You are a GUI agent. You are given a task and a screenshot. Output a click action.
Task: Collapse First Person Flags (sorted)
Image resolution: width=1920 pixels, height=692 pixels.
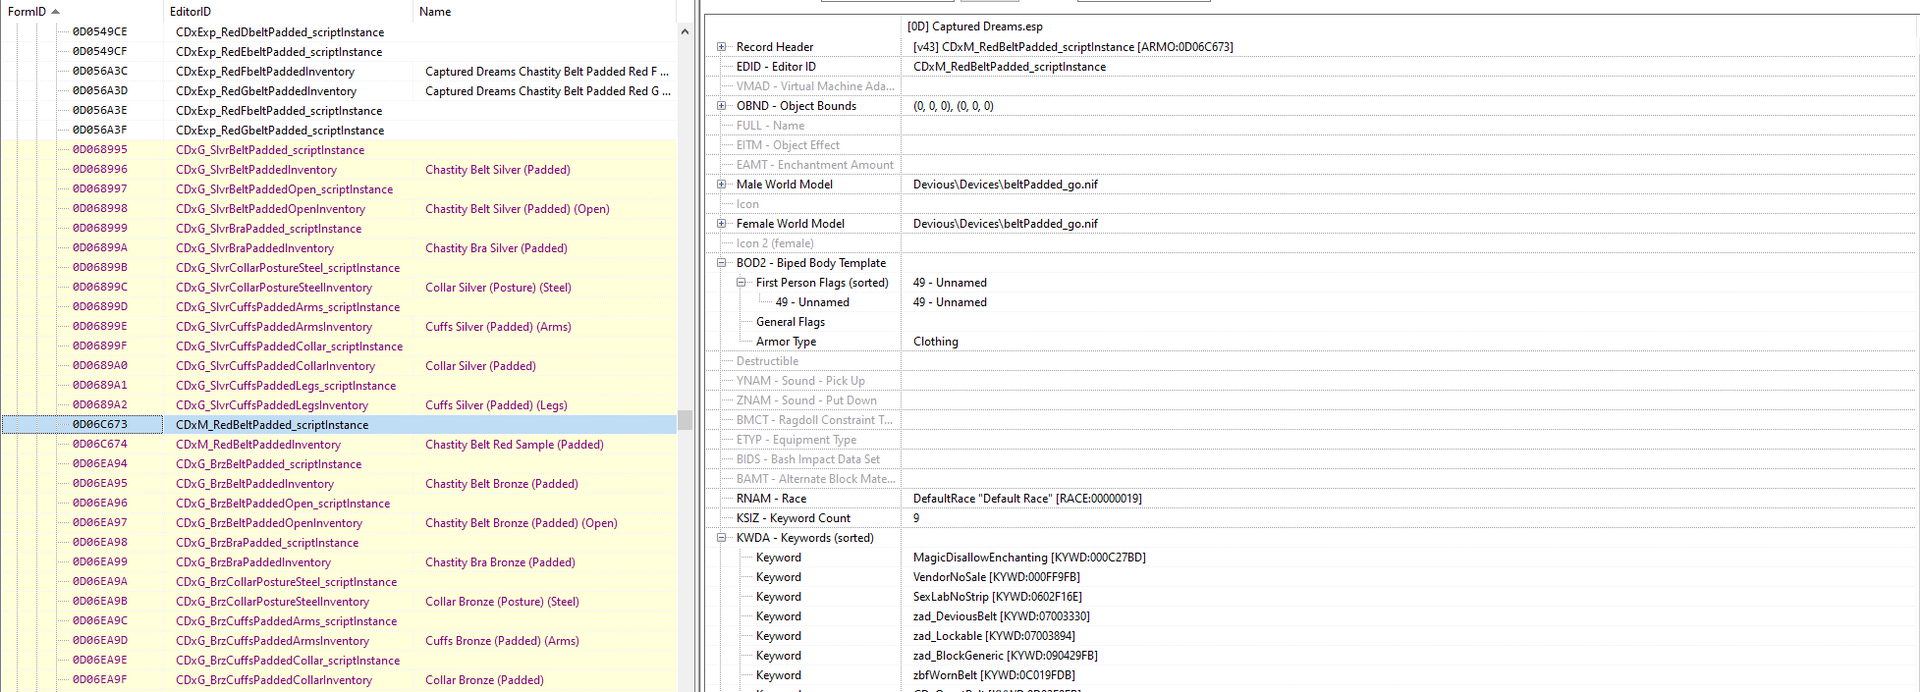[x=741, y=283]
